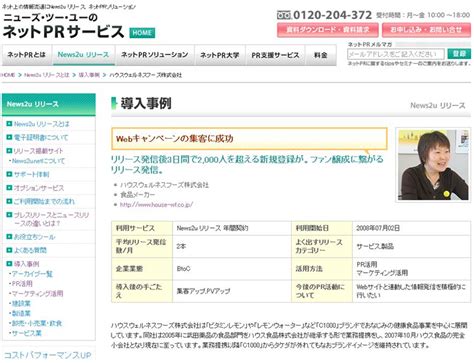Image resolution: width=474 pixels, height=363 pixels.
Task: Click green square icon beside お役立ちツール
Action: coord(9,237)
